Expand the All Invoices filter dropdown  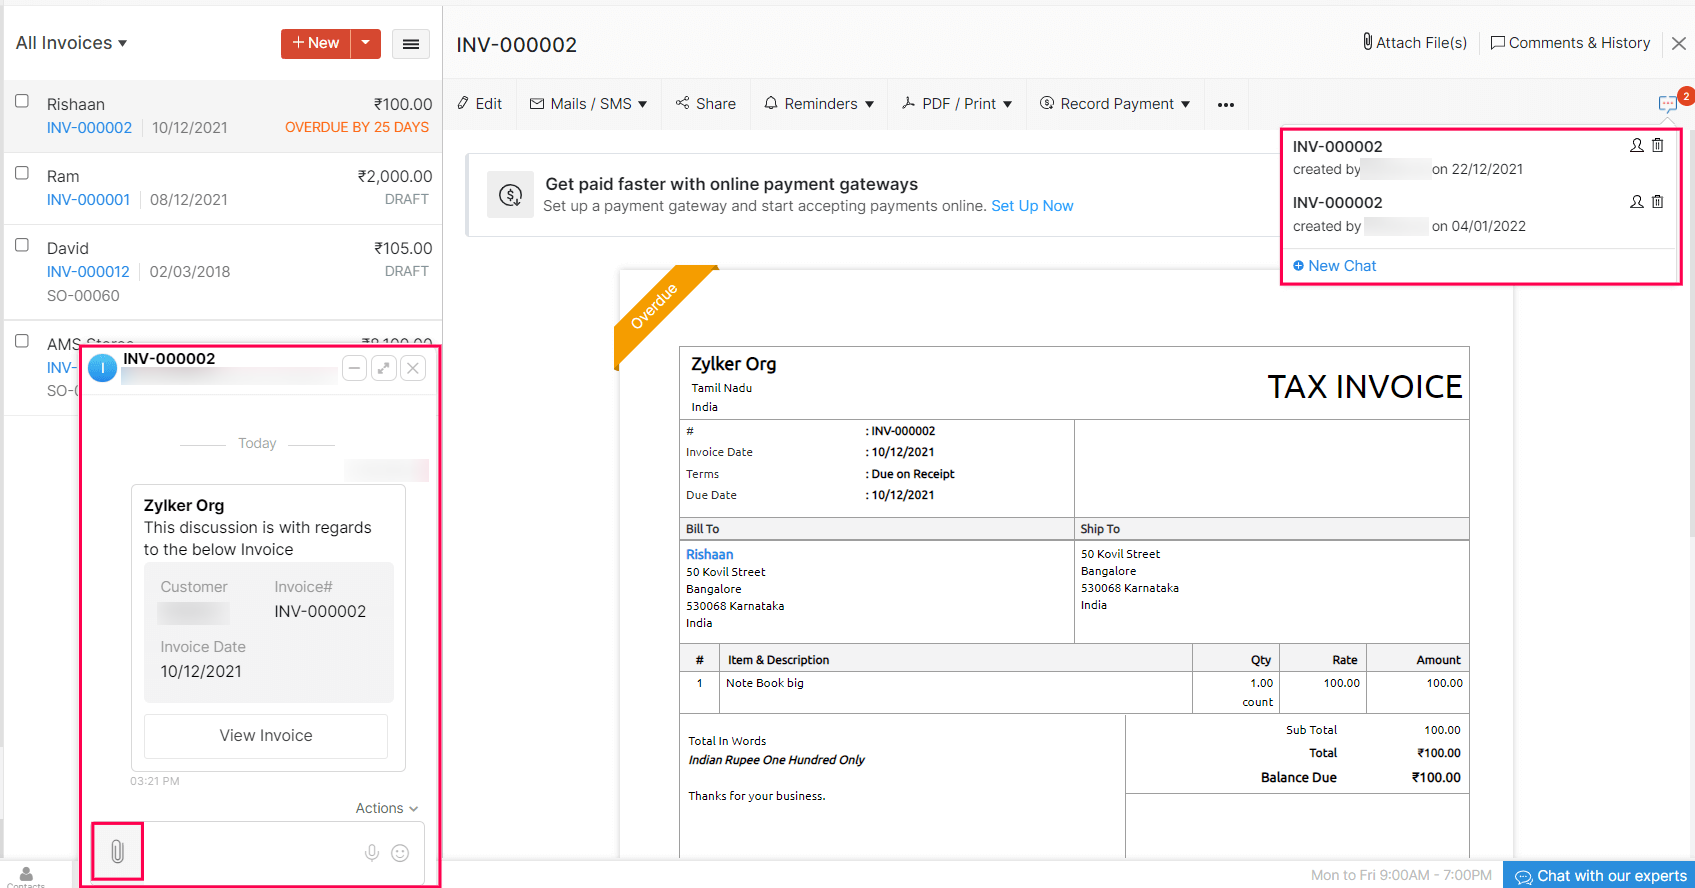[71, 43]
